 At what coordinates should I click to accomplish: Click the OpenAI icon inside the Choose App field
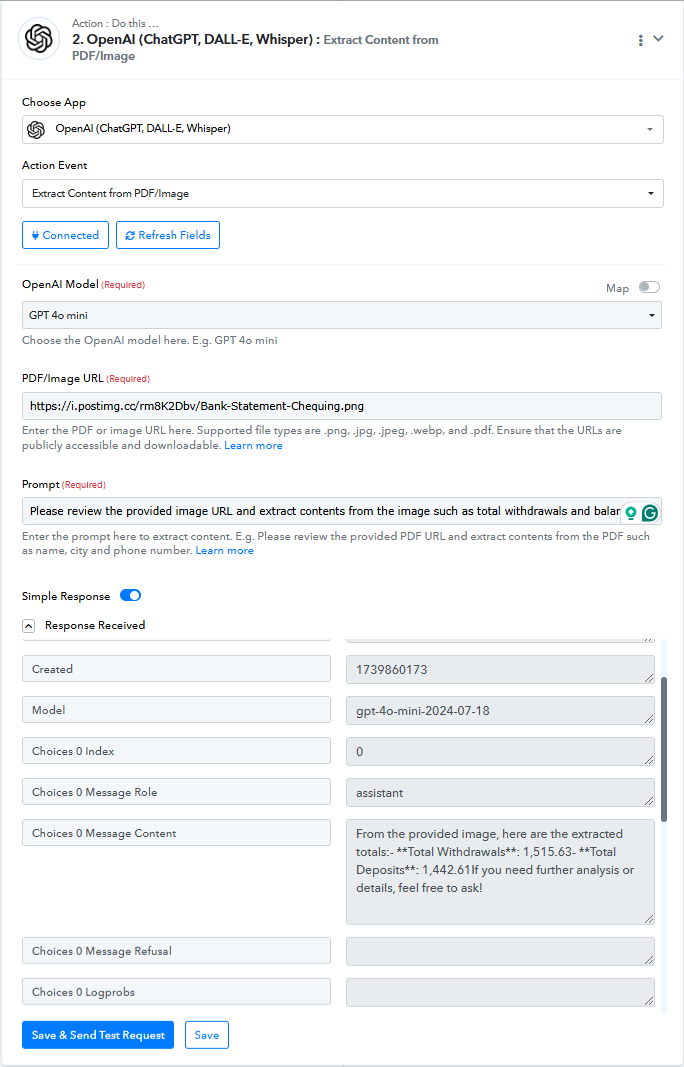click(36, 129)
